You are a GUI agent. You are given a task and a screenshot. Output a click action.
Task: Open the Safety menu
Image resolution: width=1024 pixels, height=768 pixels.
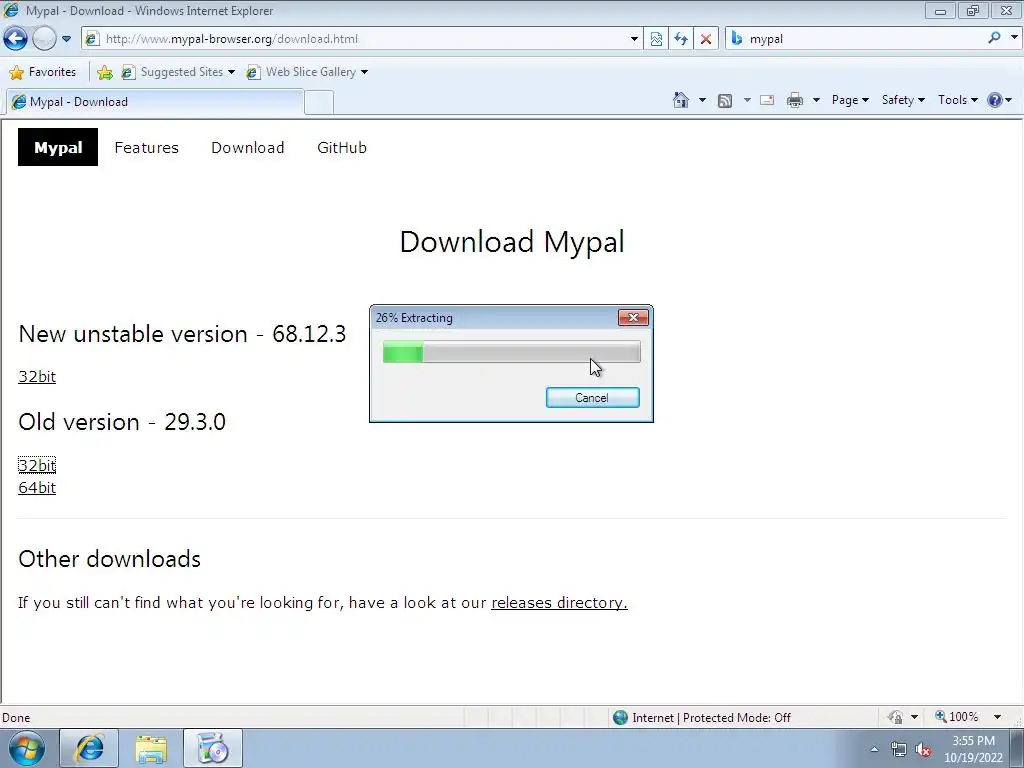point(903,100)
